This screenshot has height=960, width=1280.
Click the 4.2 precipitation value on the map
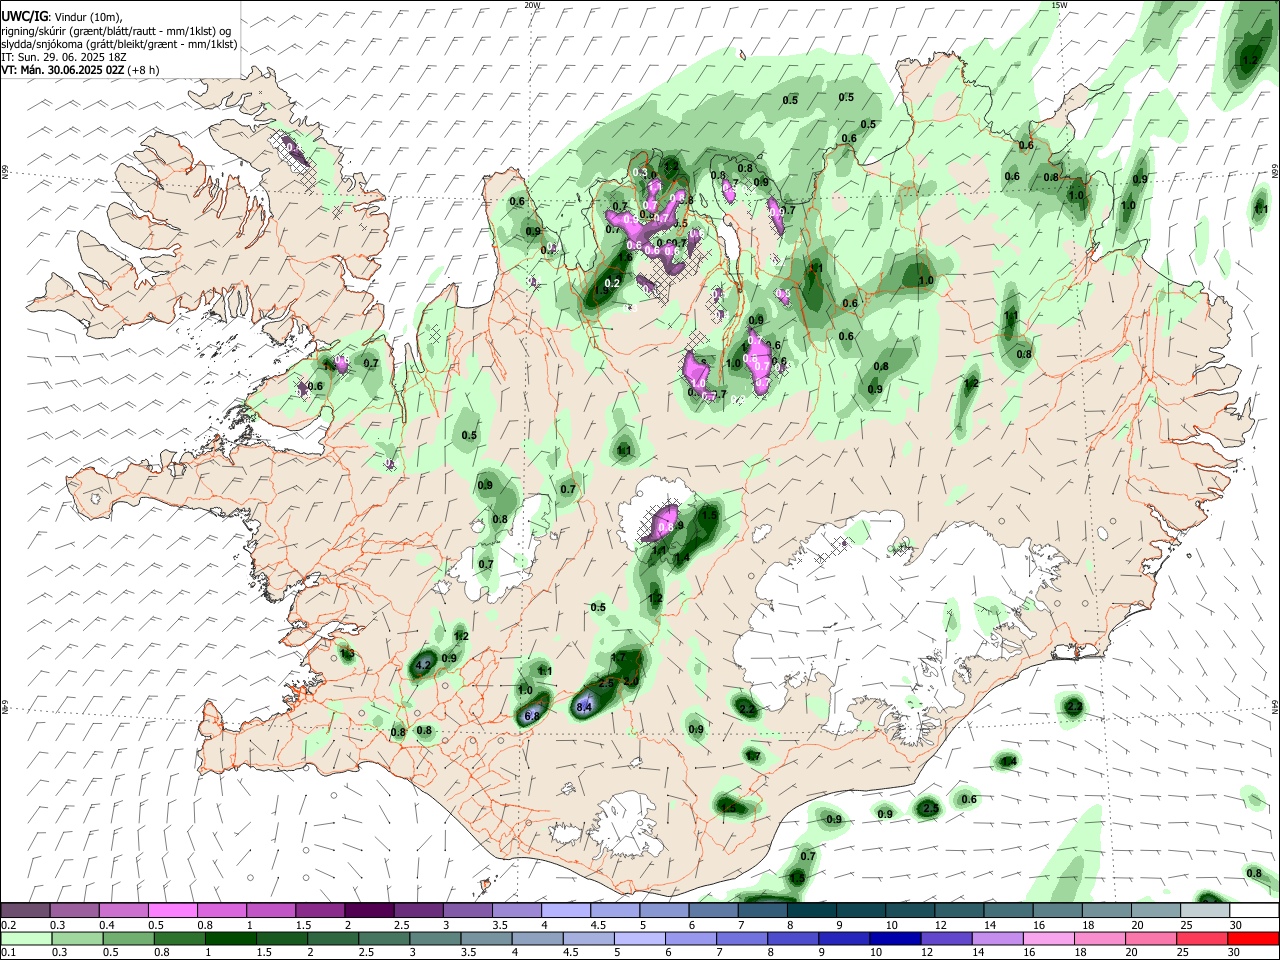tap(422, 665)
